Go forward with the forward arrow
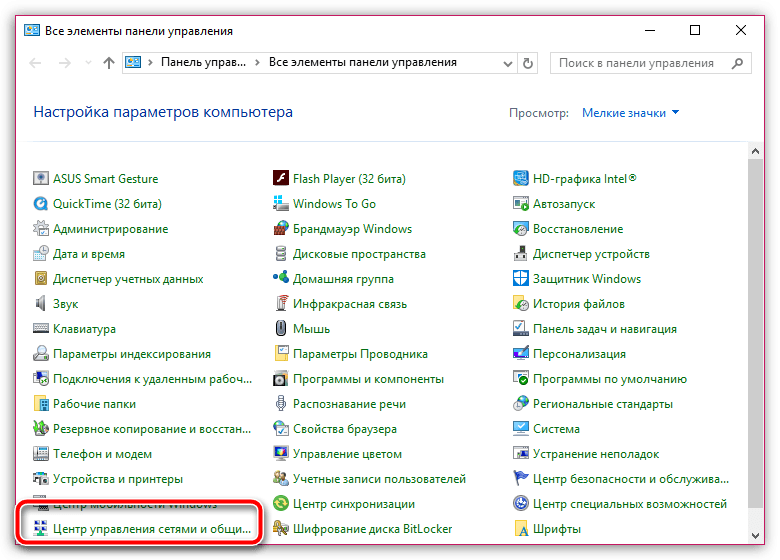 click(x=65, y=63)
